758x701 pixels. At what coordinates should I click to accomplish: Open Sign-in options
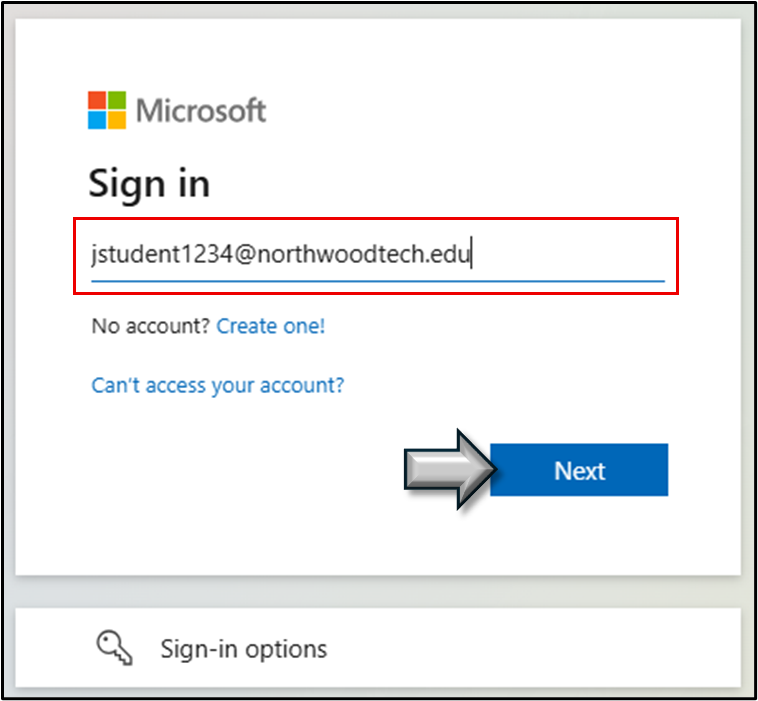click(244, 649)
